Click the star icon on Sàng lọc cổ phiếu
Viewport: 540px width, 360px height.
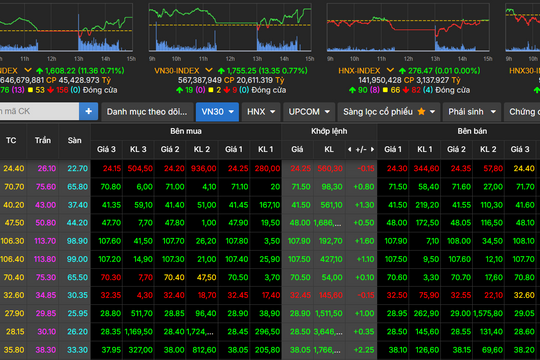(421, 112)
